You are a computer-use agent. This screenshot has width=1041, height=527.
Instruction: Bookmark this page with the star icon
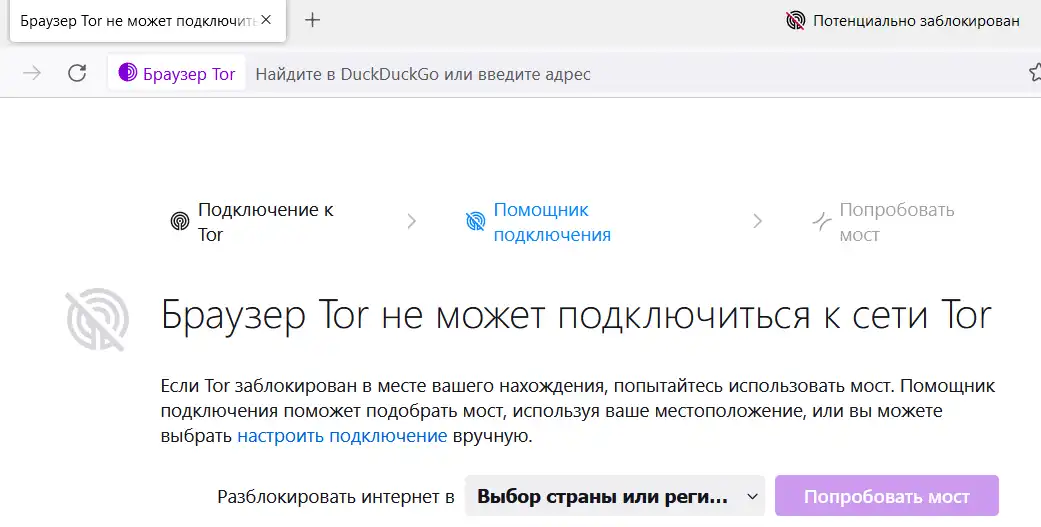tap(1034, 73)
